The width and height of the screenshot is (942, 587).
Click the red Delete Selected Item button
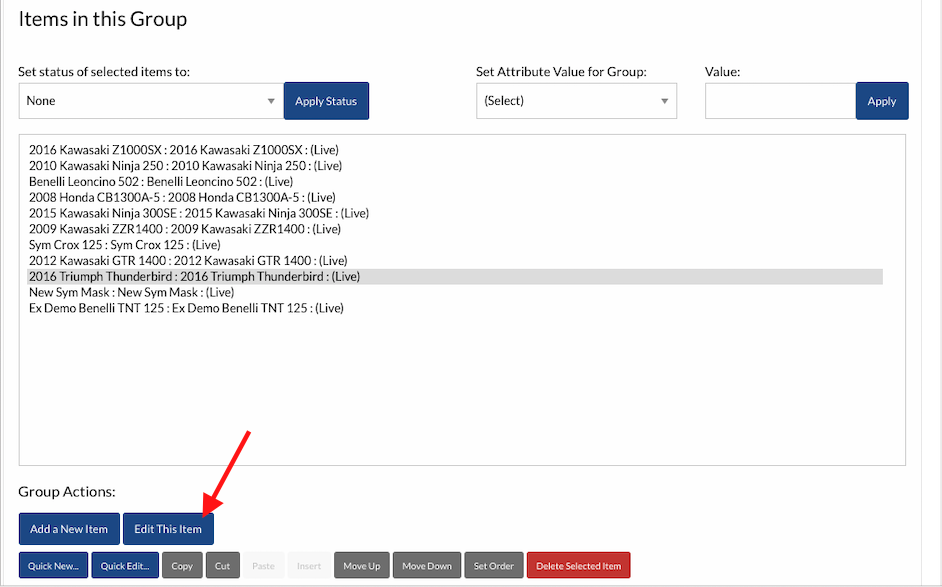pos(578,566)
